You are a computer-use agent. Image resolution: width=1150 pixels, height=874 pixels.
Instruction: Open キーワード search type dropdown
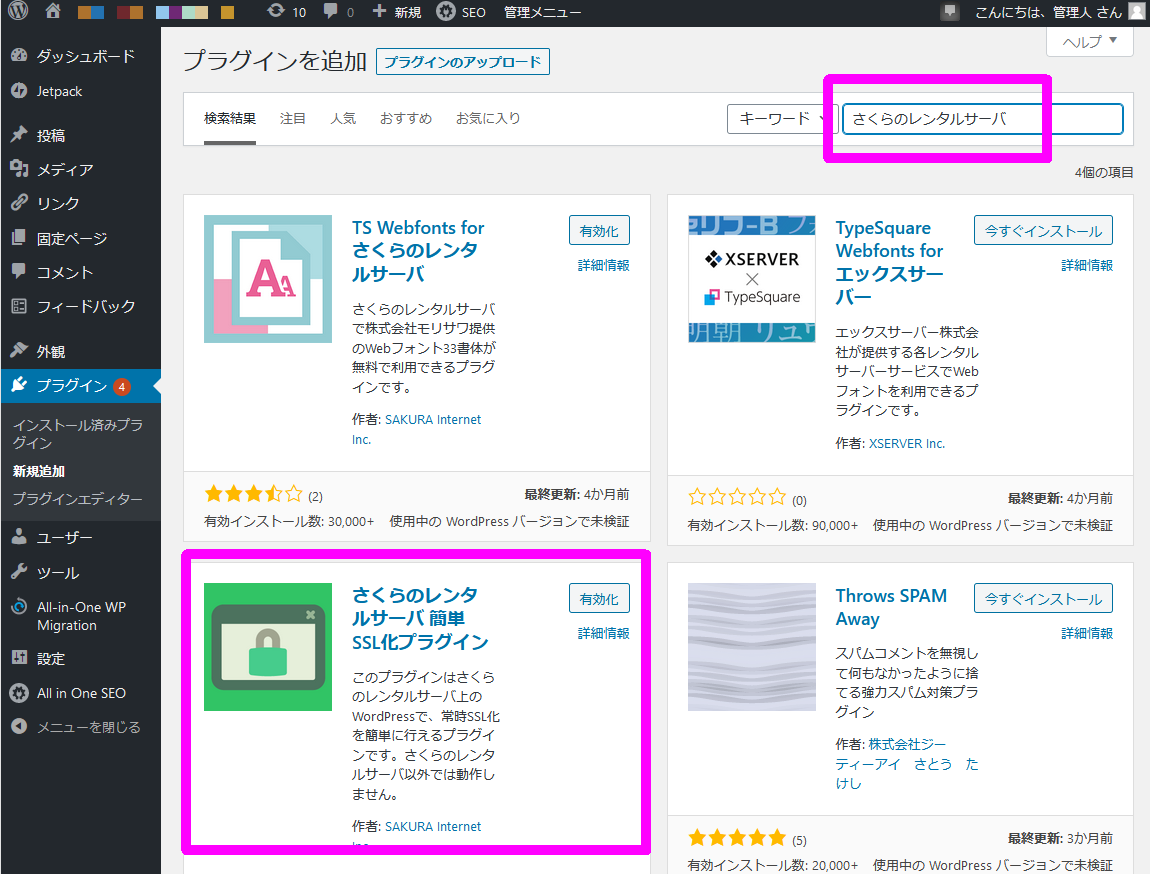coord(782,119)
